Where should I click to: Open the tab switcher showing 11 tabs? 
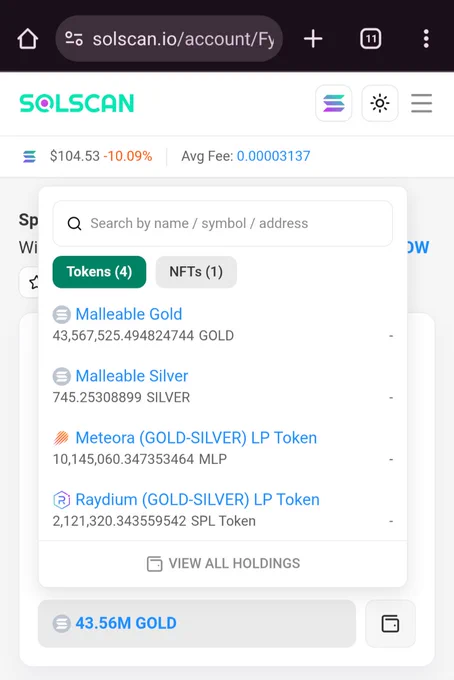[371, 39]
